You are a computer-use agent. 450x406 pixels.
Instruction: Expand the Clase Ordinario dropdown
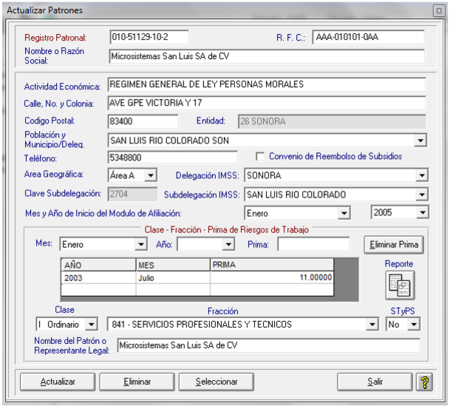[x=91, y=324]
